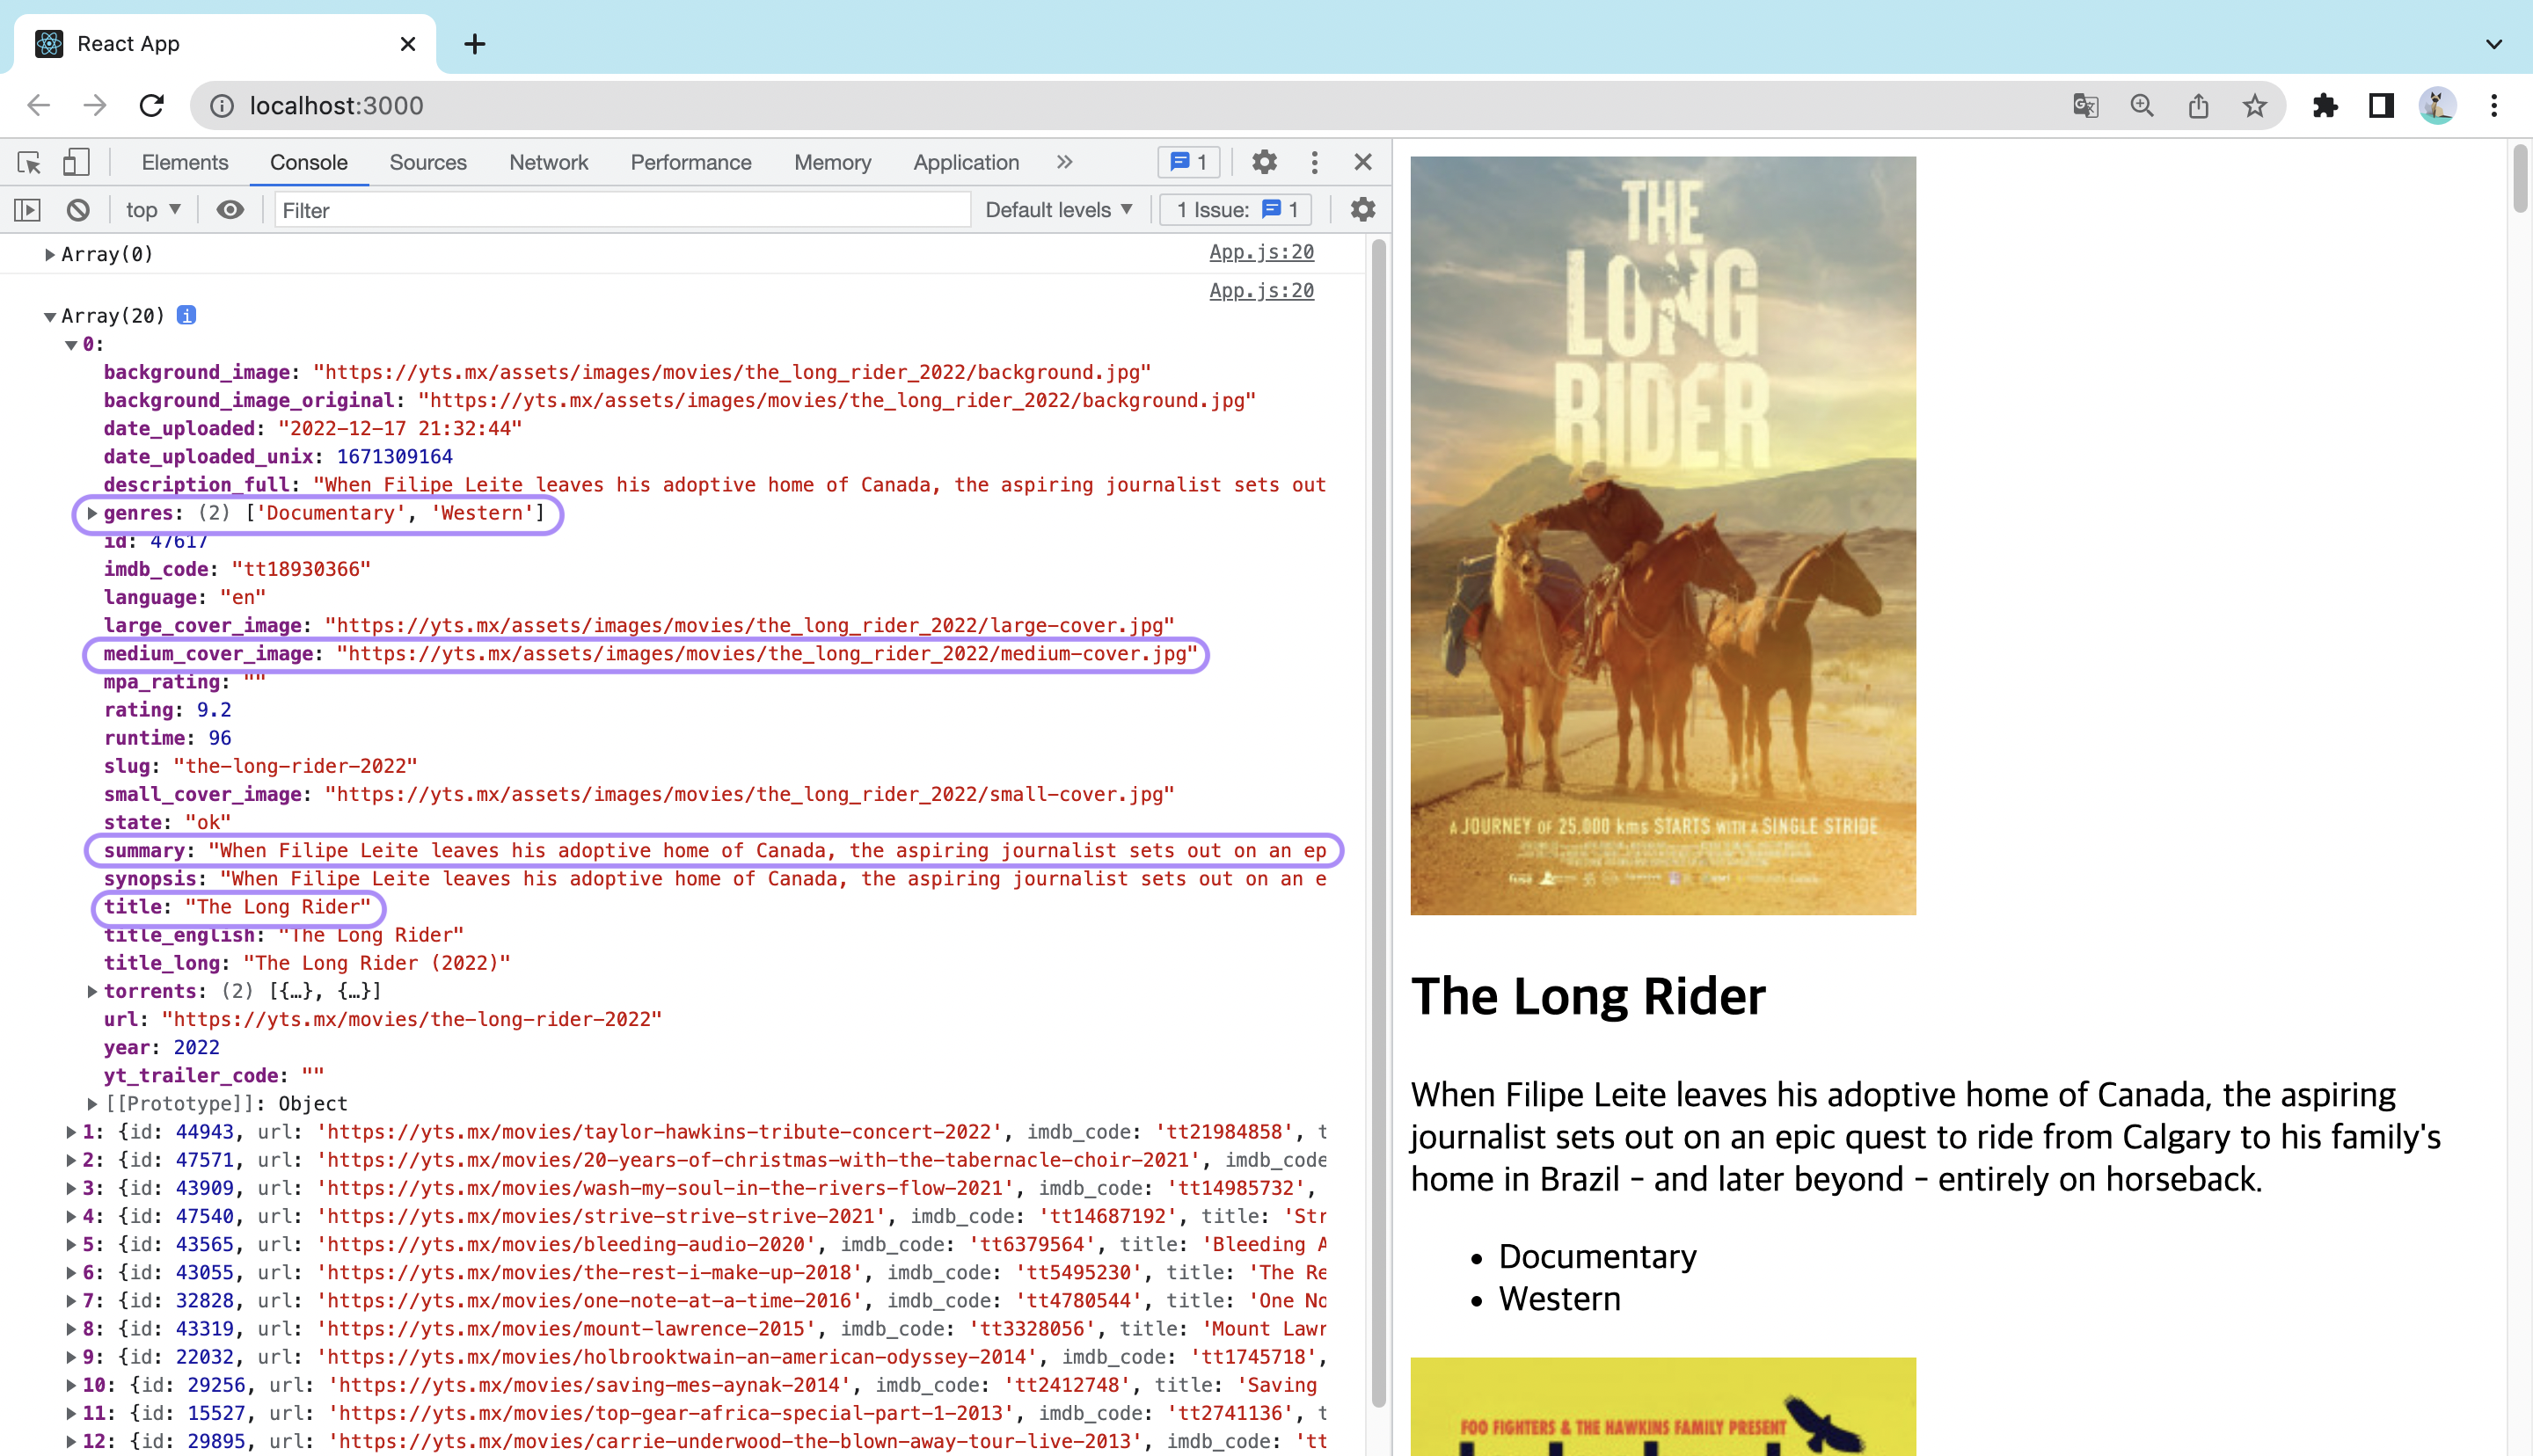The height and width of the screenshot is (1456, 2533).
Task: Click The Long Rider heading
Action: pos(1588,996)
